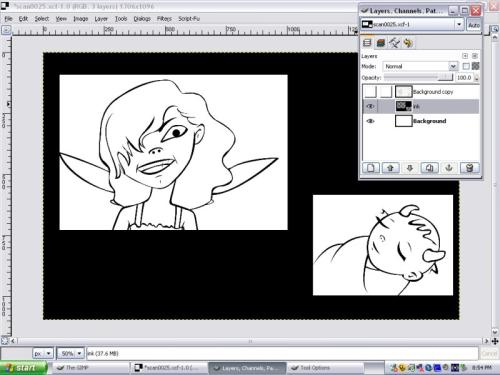Hide the ink layer via its eye icon

point(370,106)
